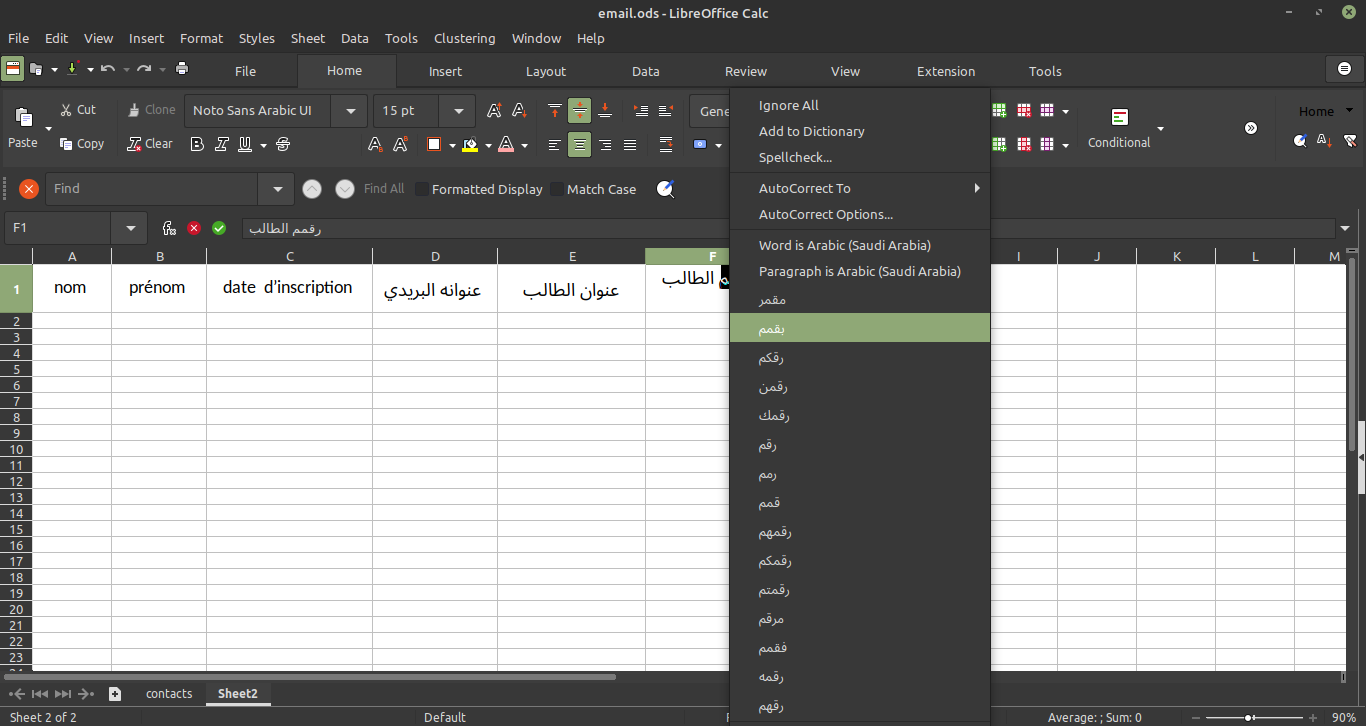This screenshot has width=1366, height=726.
Task: Check the Formatted Display option
Action: [x=422, y=189]
